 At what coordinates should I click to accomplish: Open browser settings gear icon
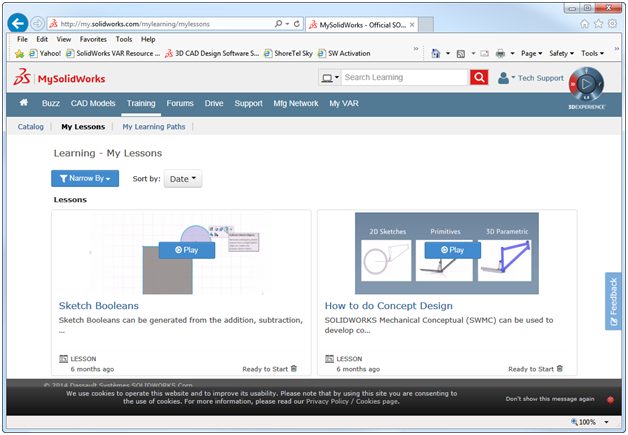(x=612, y=24)
